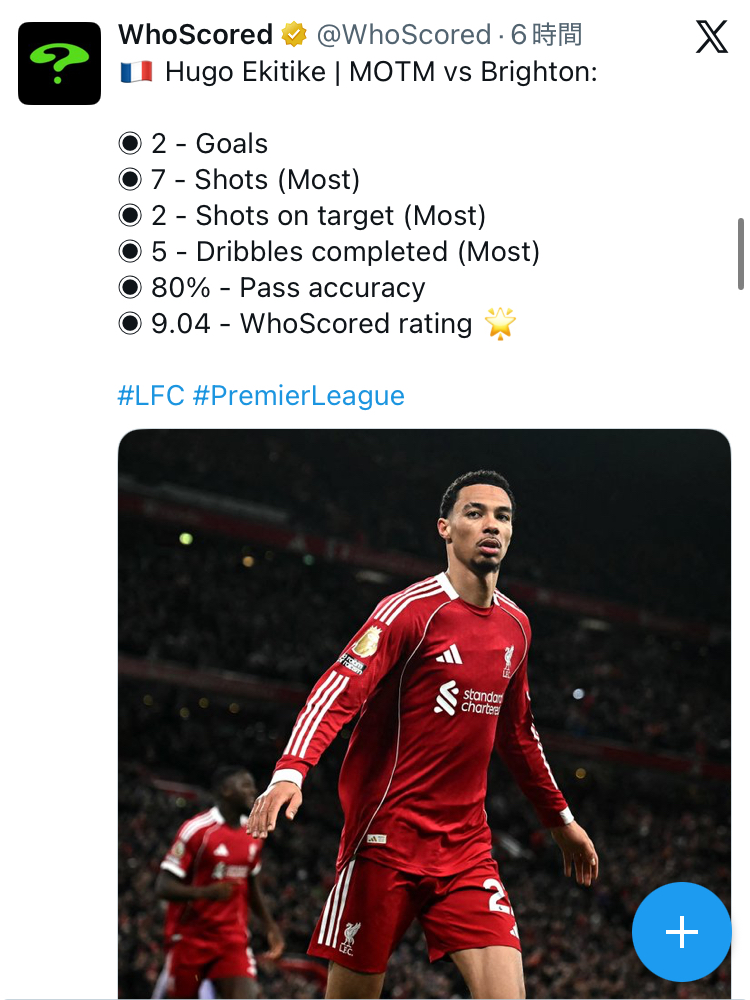
Task: Click the vertical scrollbar thumb
Action: (x=740, y=253)
